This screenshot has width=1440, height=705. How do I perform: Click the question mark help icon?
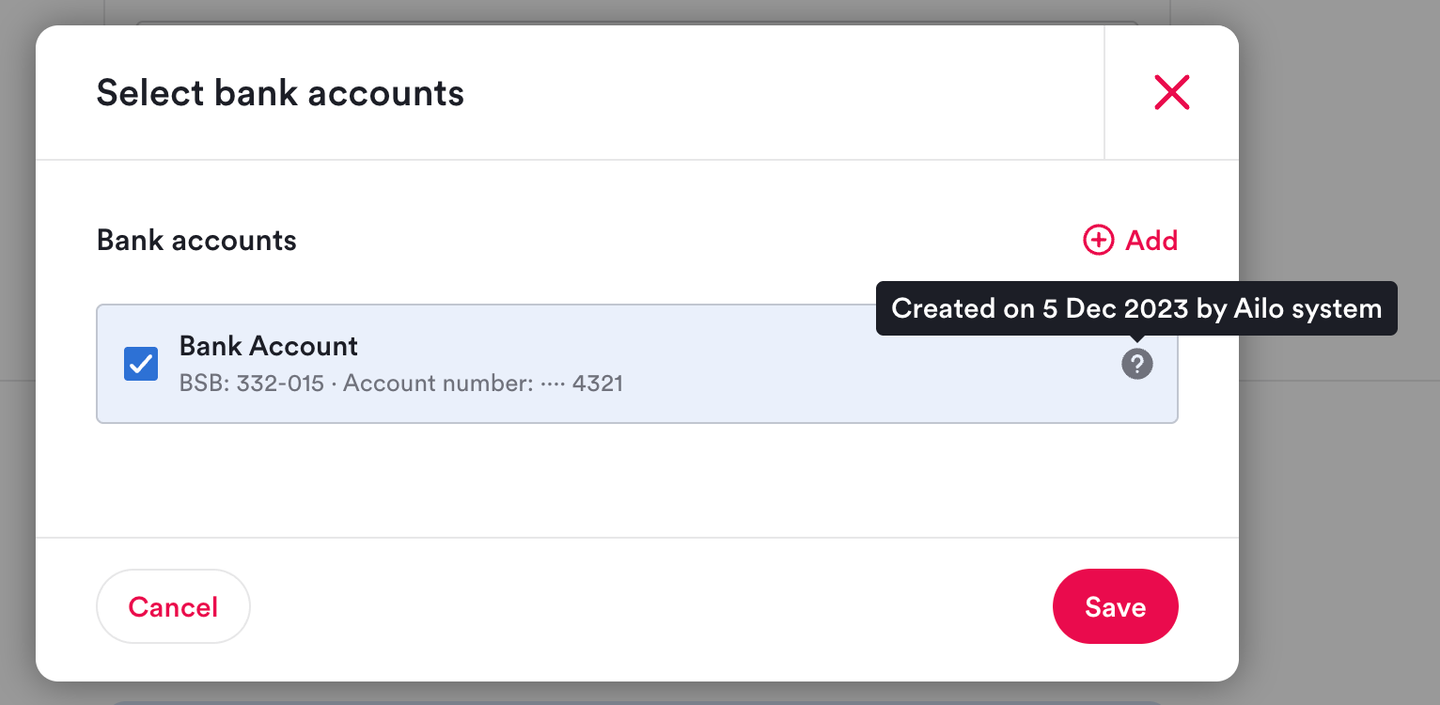[1137, 364]
